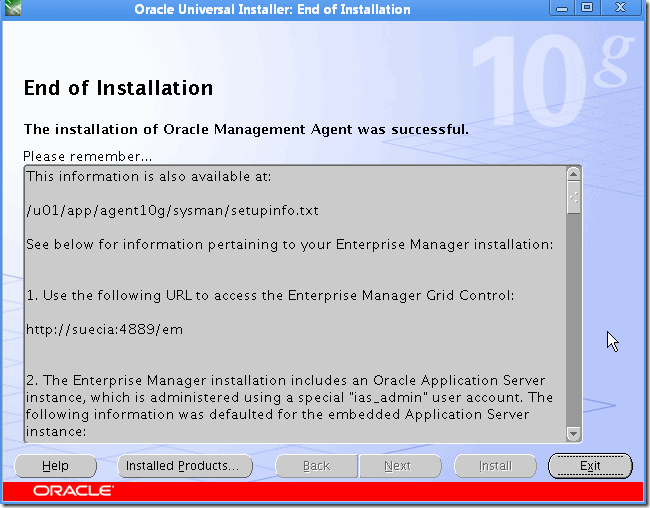Click the line starting '1. Use the following URL'
The image size is (650, 508).
click(x=270, y=296)
